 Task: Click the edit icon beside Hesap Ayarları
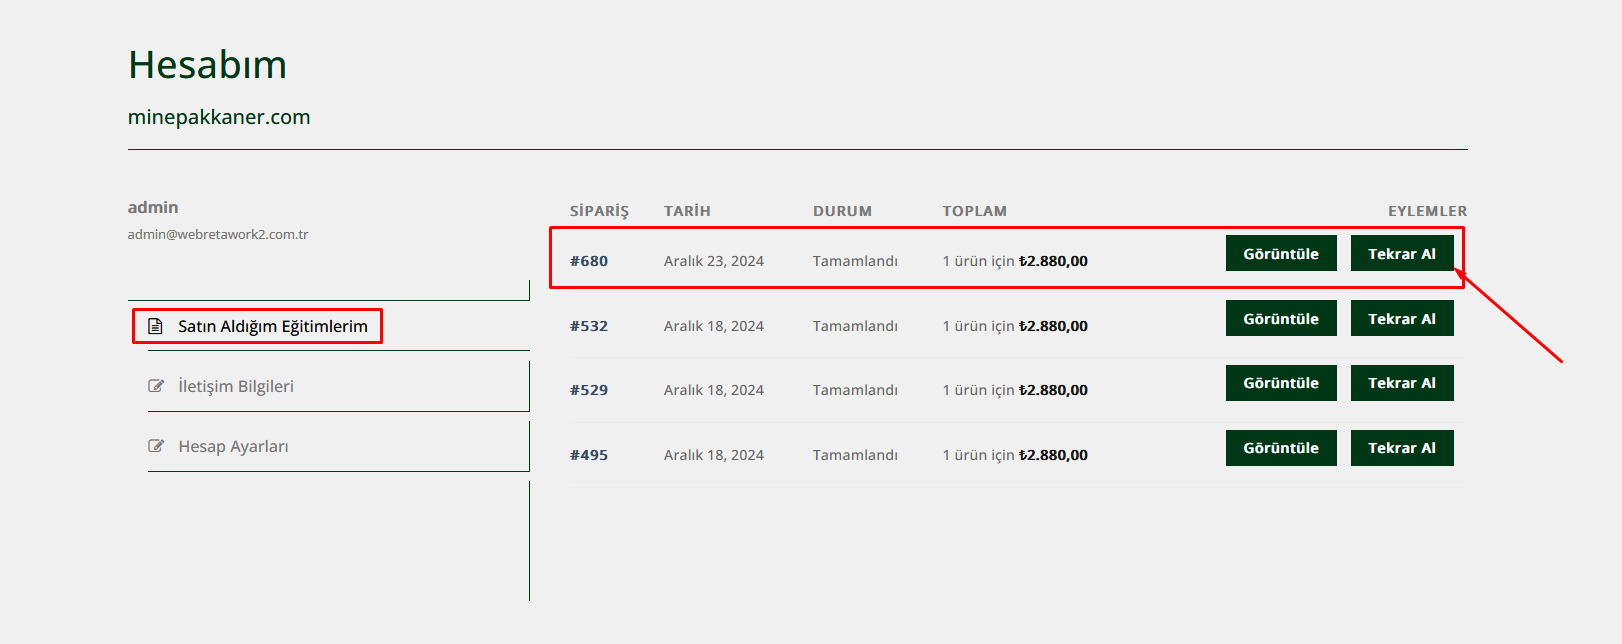pyautogui.click(x=156, y=446)
